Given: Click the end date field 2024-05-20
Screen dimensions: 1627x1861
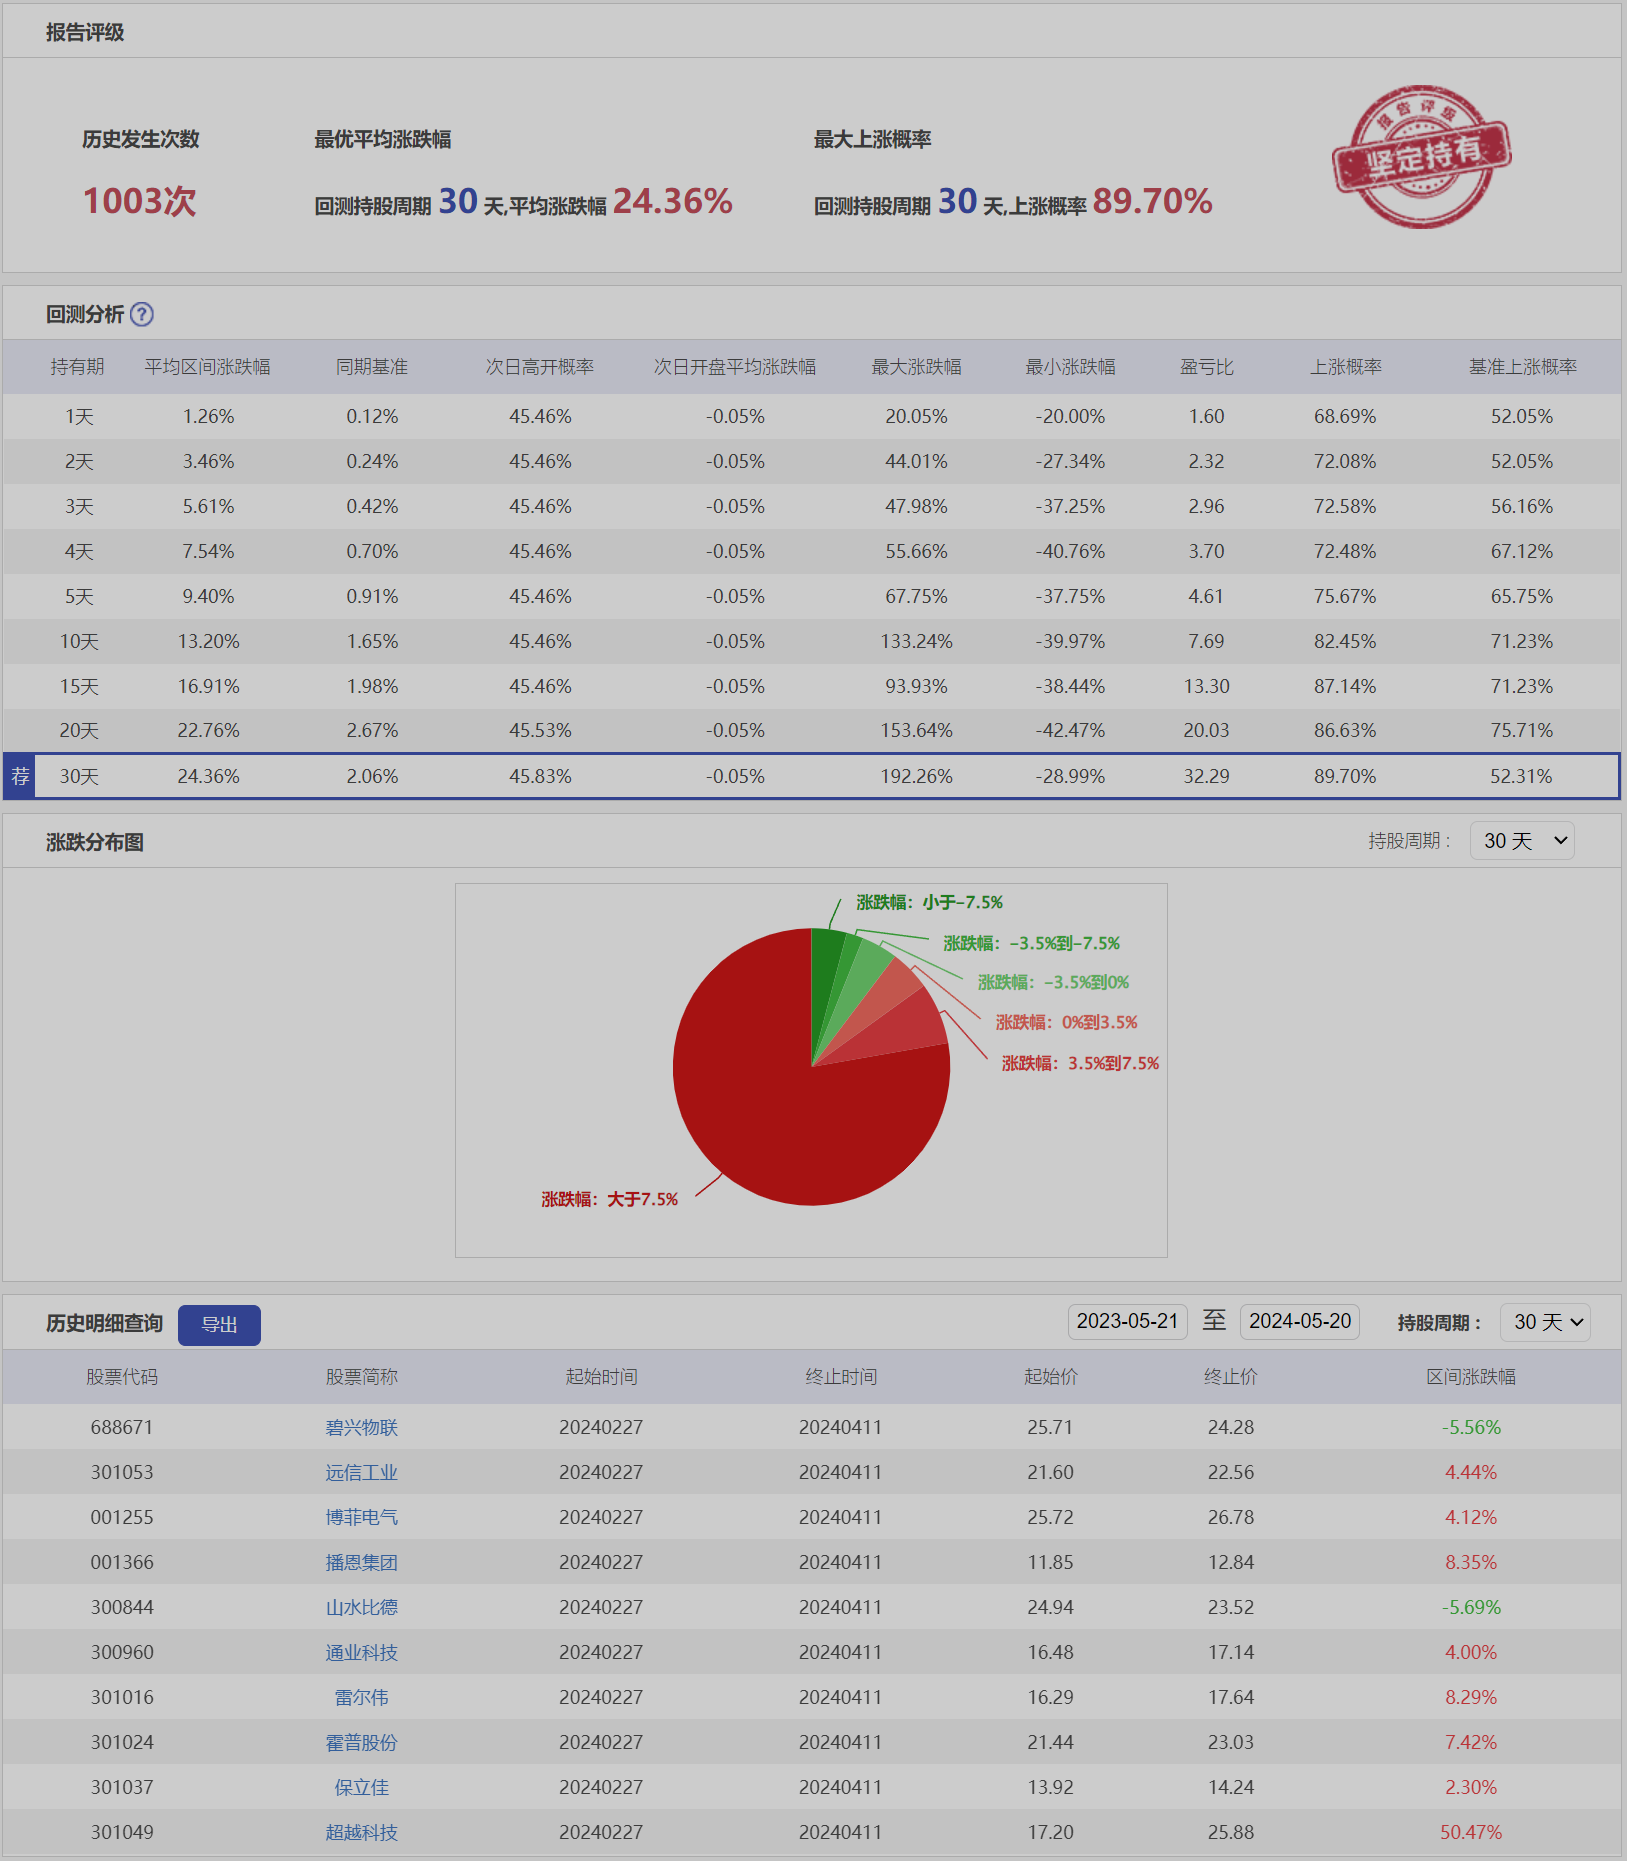Looking at the screenshot, I should (x=1299, y=1322).
